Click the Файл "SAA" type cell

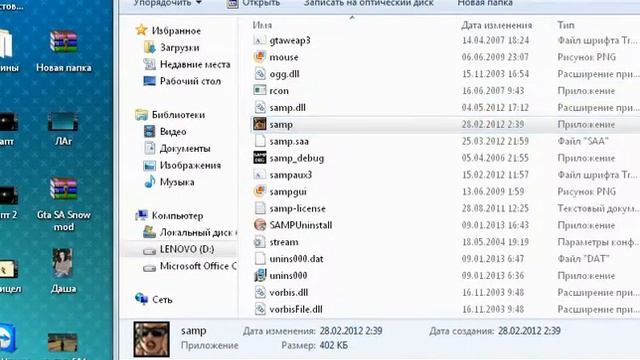pos(583,141)
